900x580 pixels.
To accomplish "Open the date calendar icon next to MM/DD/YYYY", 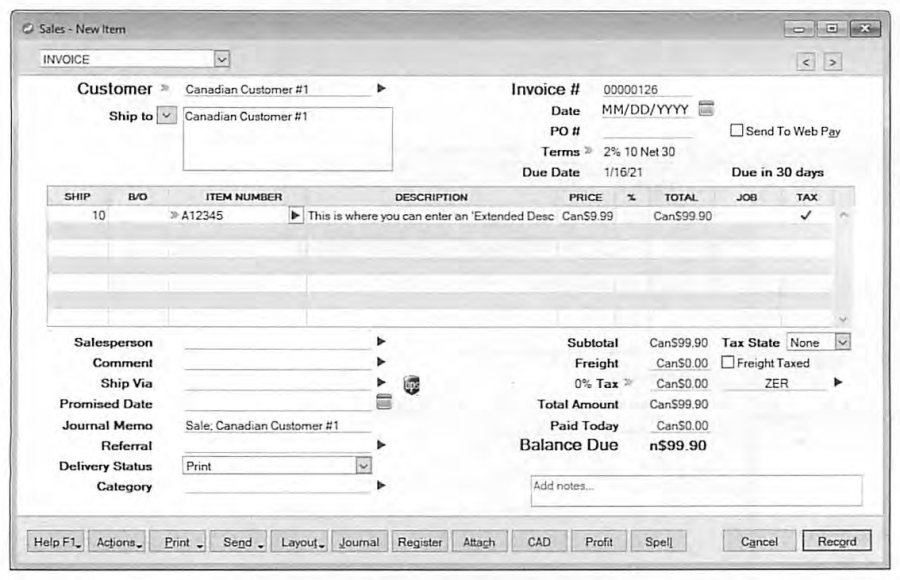I will [706, 108].
